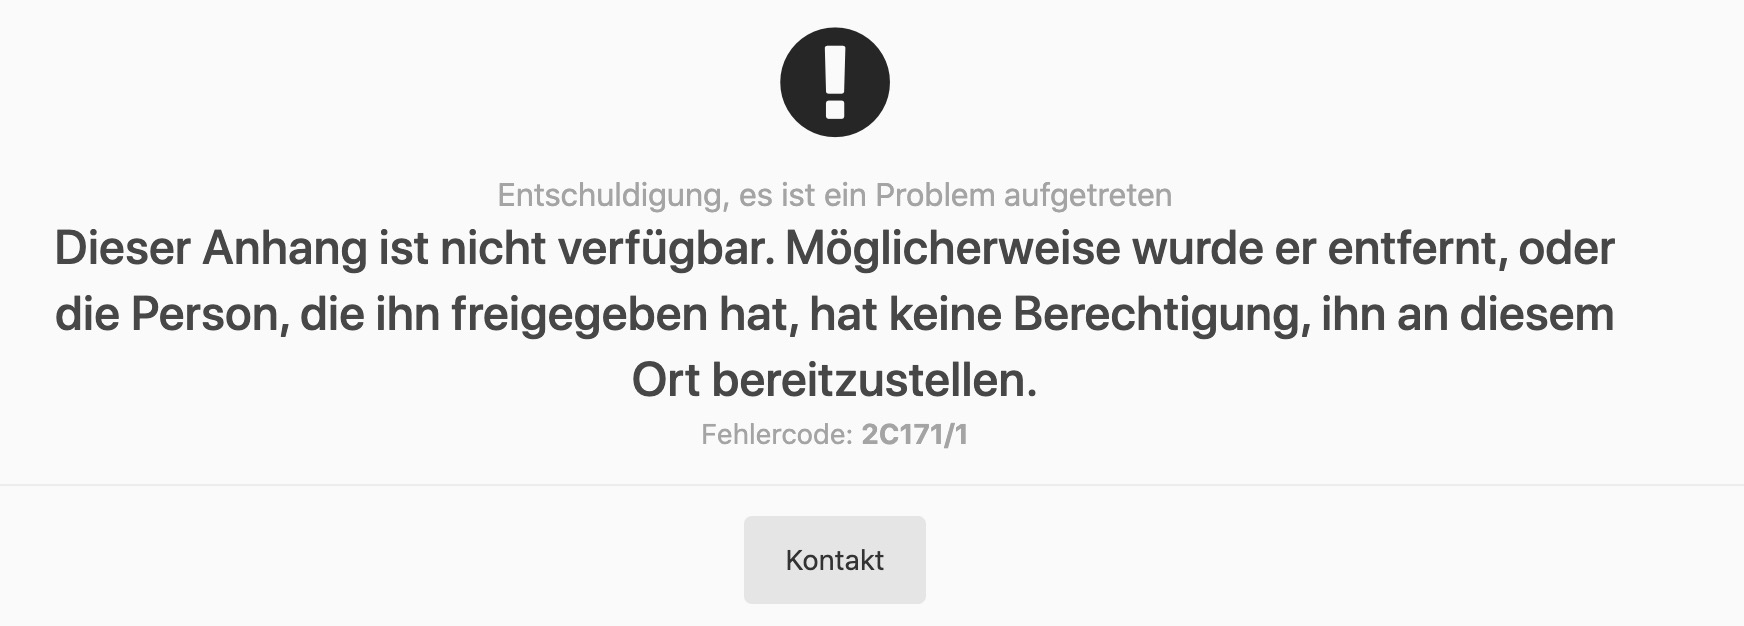
Task: Click the words 'Dieser Anhang' in the message
Action: tap(211, 249)
